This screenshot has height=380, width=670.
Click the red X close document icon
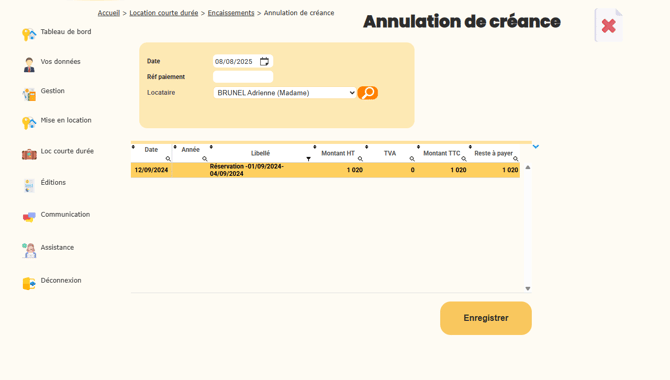coord(608,26)
